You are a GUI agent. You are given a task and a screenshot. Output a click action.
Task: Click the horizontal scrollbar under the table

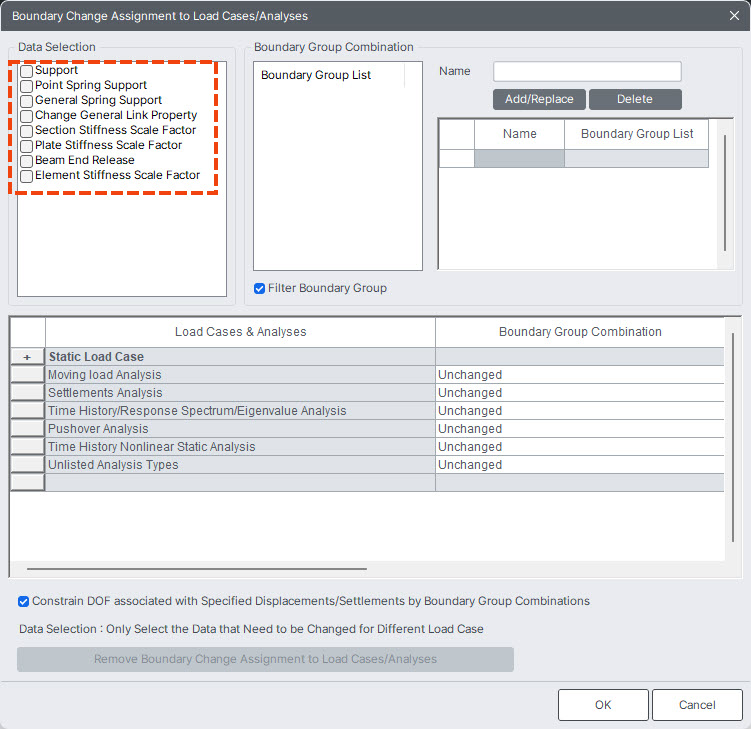196,569
